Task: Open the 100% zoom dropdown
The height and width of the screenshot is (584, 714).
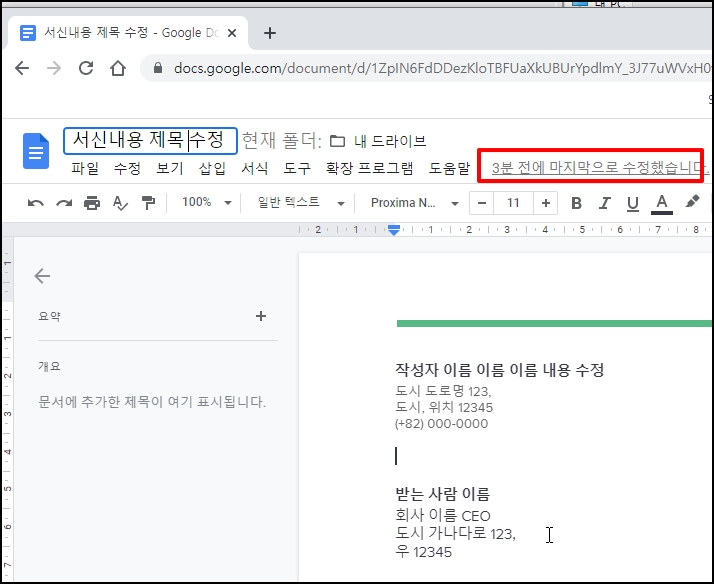Action: click(x=207, y=203)
